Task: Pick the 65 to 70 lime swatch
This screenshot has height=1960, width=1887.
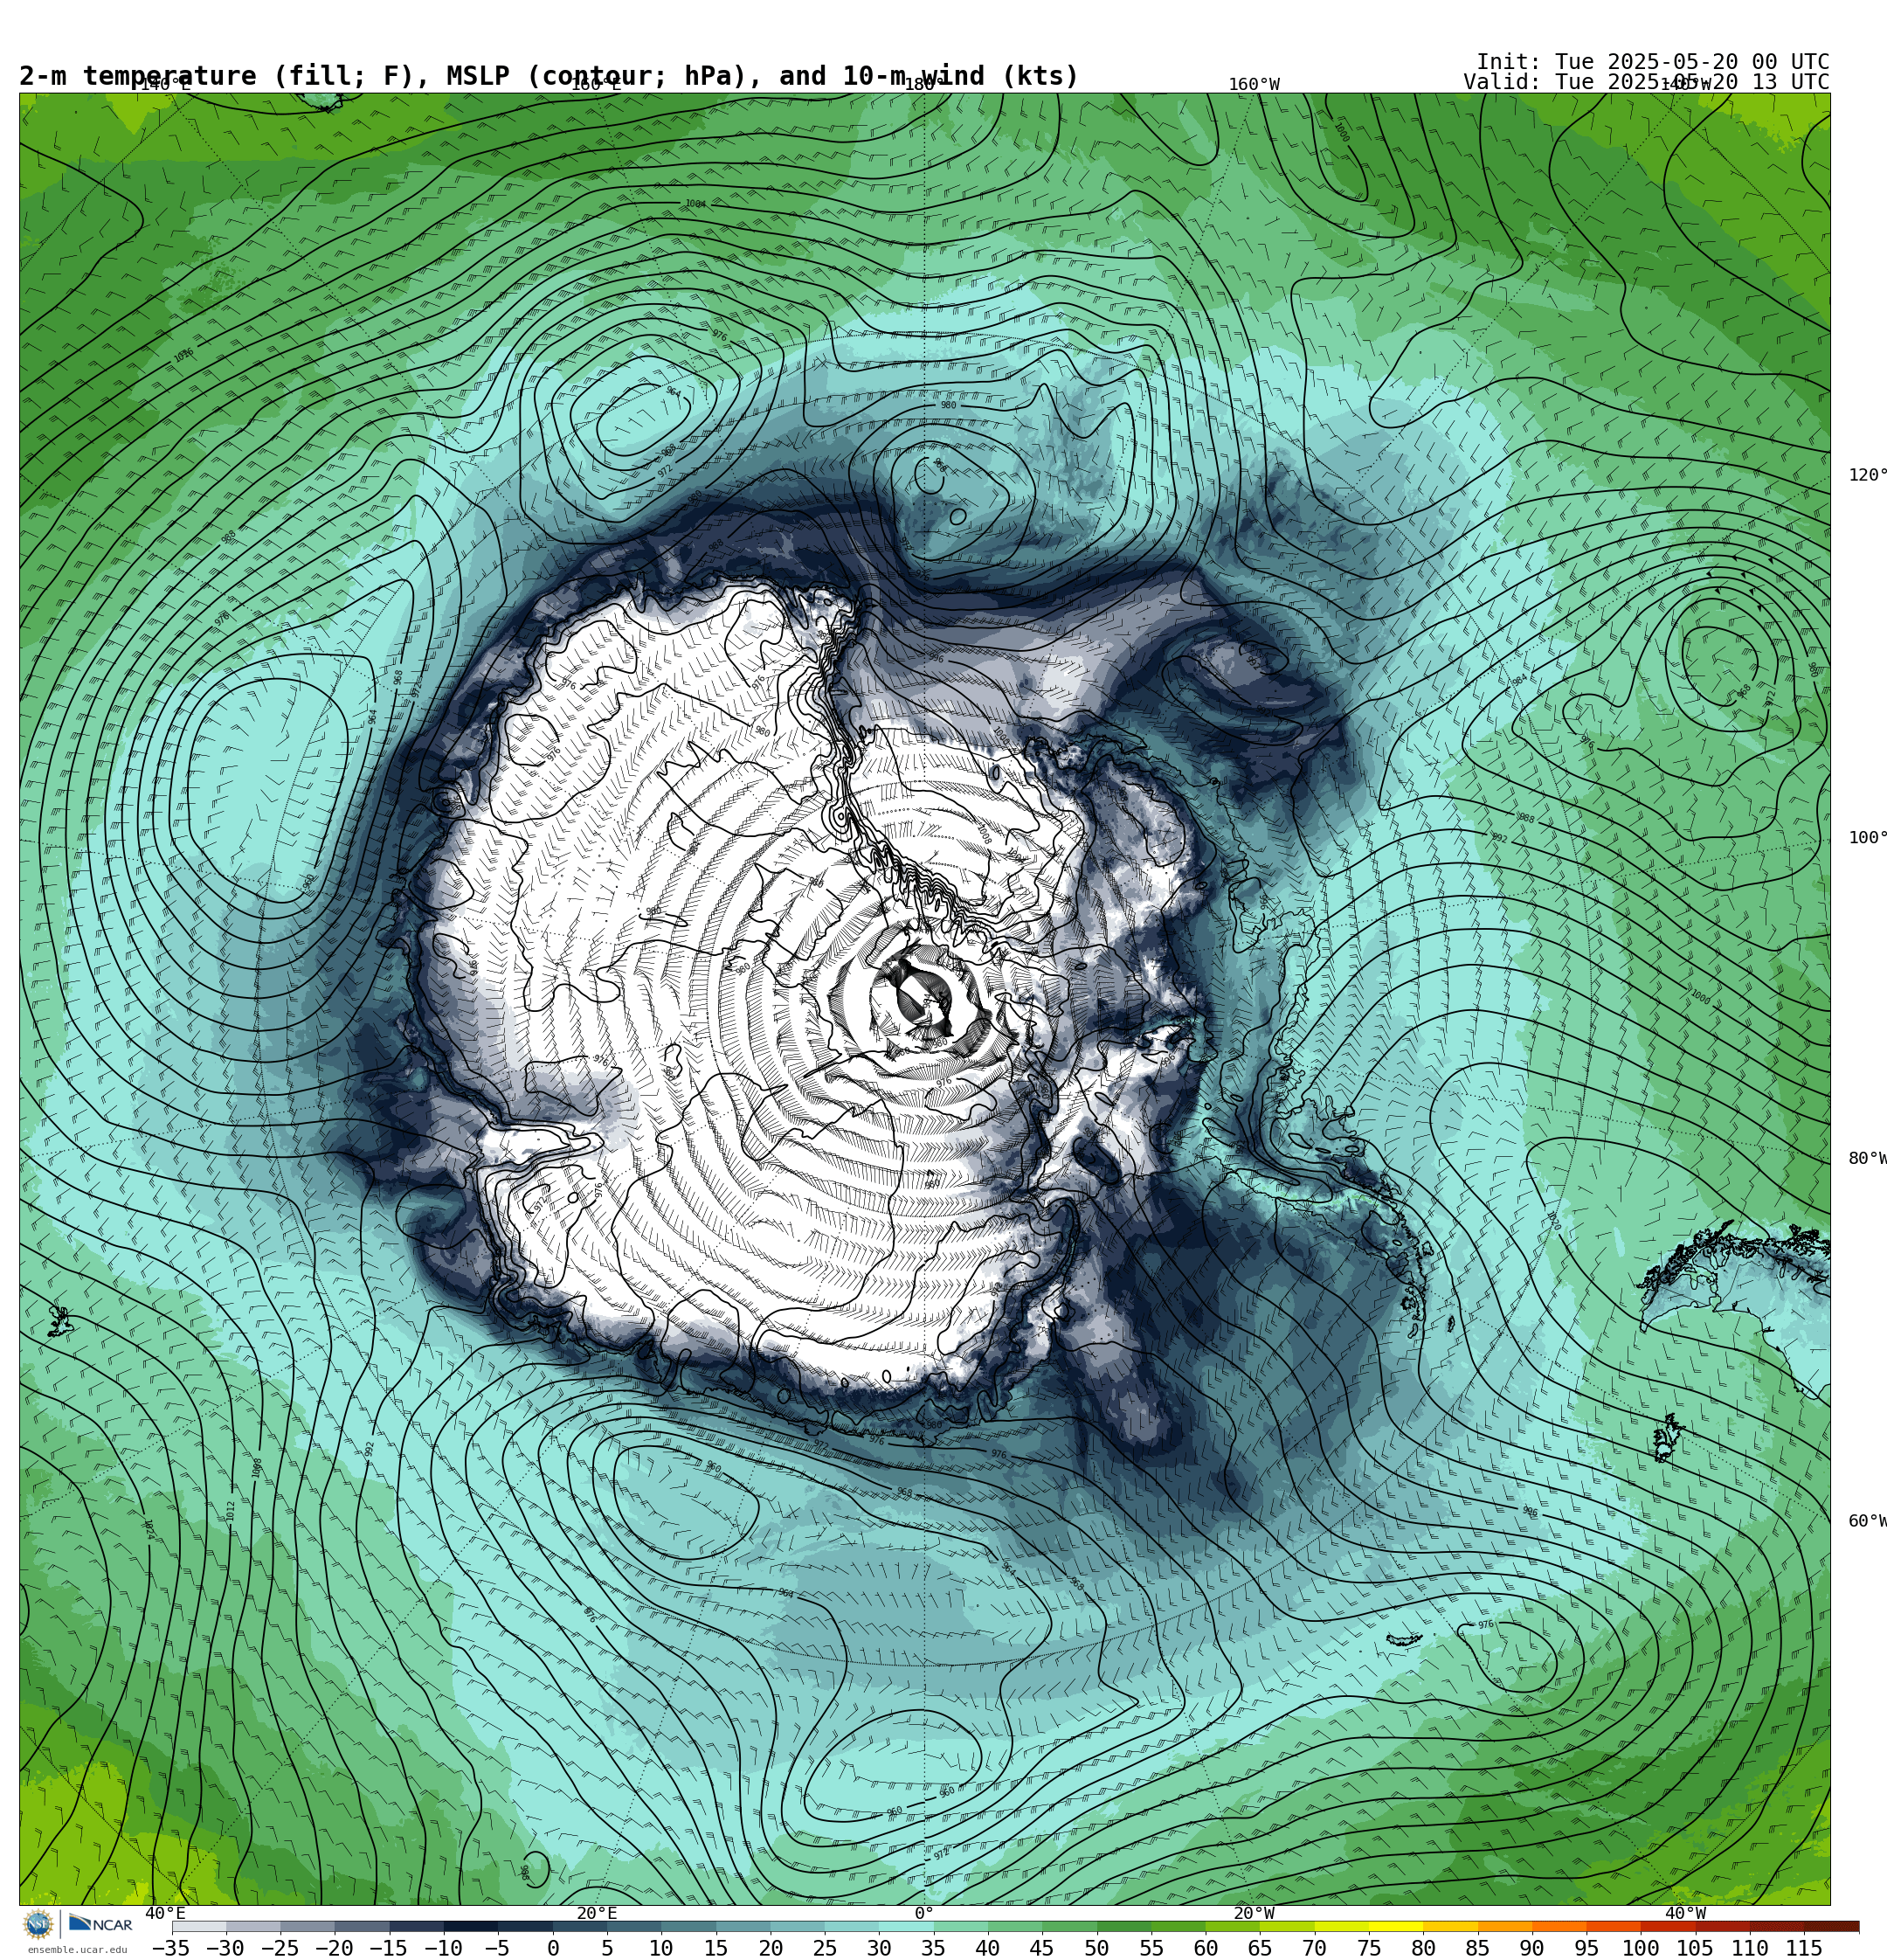Action: [x=1287, y=1926]
